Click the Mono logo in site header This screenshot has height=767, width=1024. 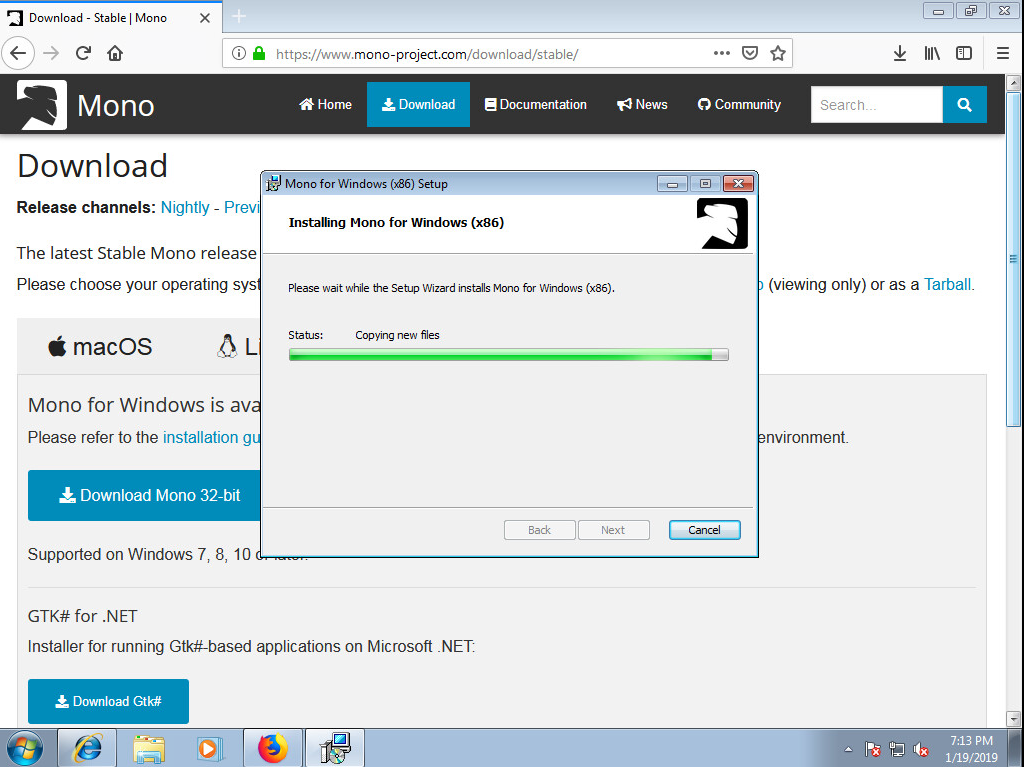(41, 105)
